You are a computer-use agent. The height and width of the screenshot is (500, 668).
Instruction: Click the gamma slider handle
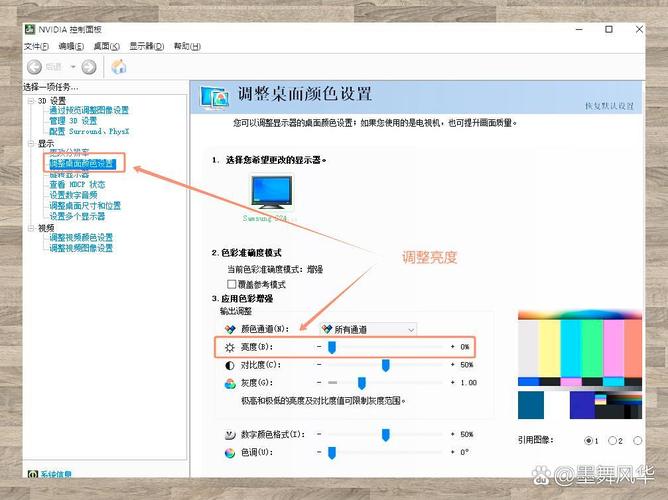tap(362, 383)
